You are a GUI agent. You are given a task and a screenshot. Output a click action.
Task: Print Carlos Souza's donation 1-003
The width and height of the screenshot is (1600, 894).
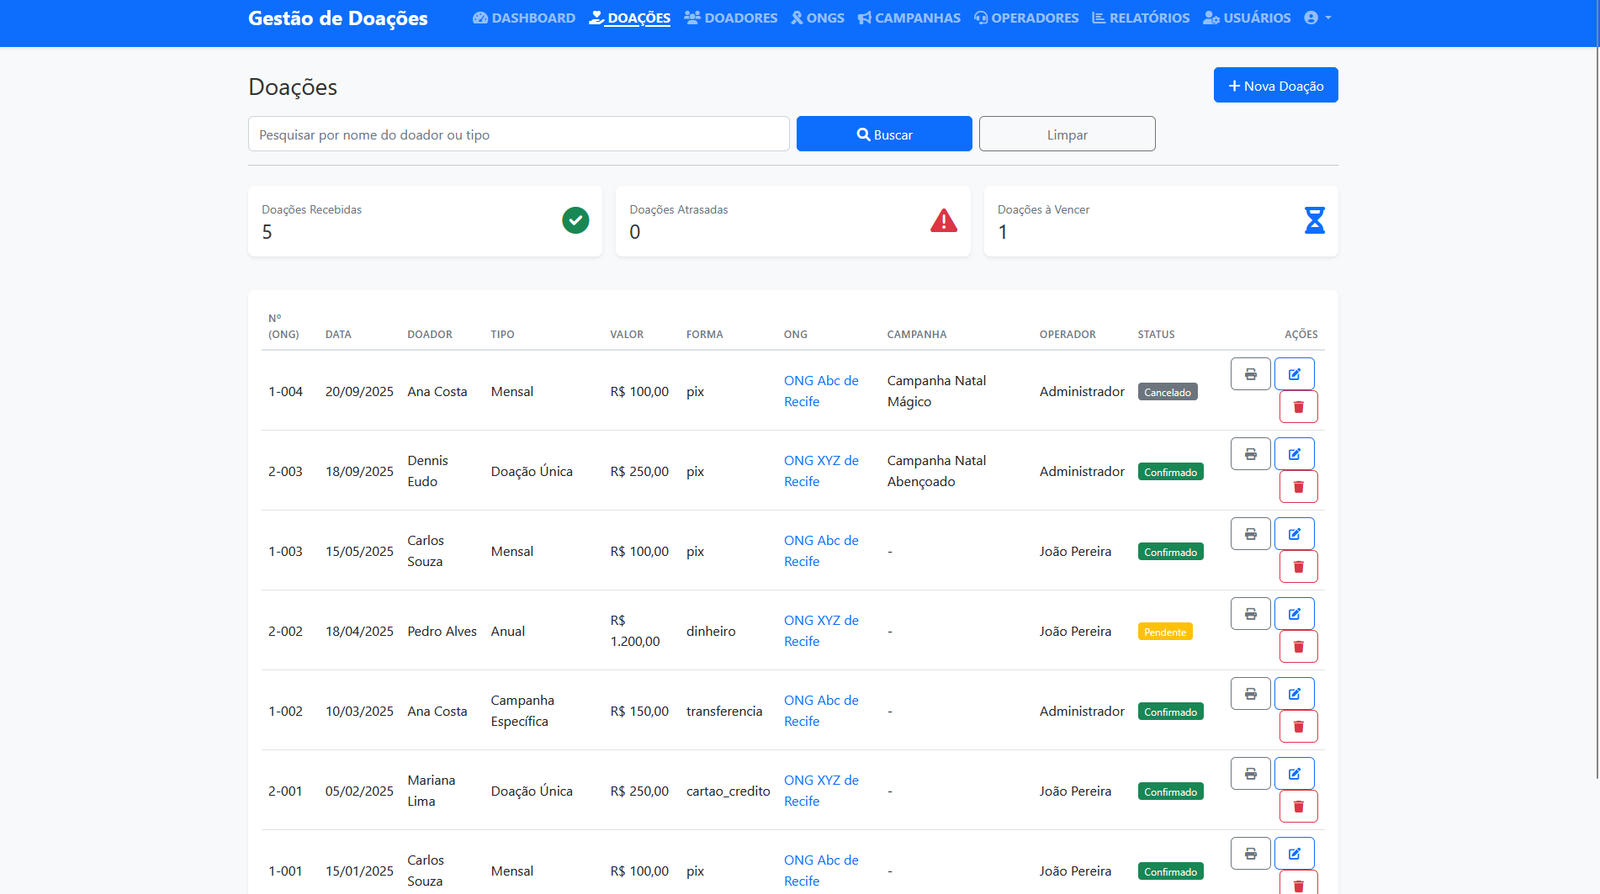coord(1250,534)
